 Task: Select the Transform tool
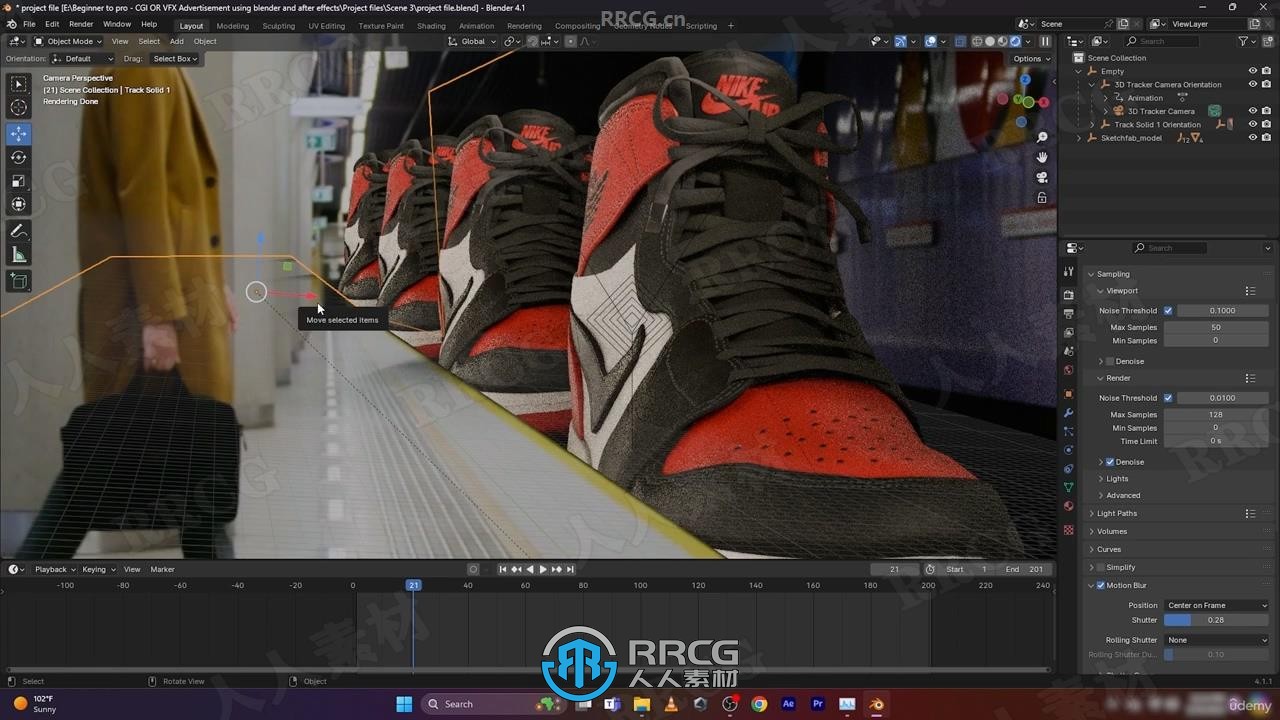(19, 204)
